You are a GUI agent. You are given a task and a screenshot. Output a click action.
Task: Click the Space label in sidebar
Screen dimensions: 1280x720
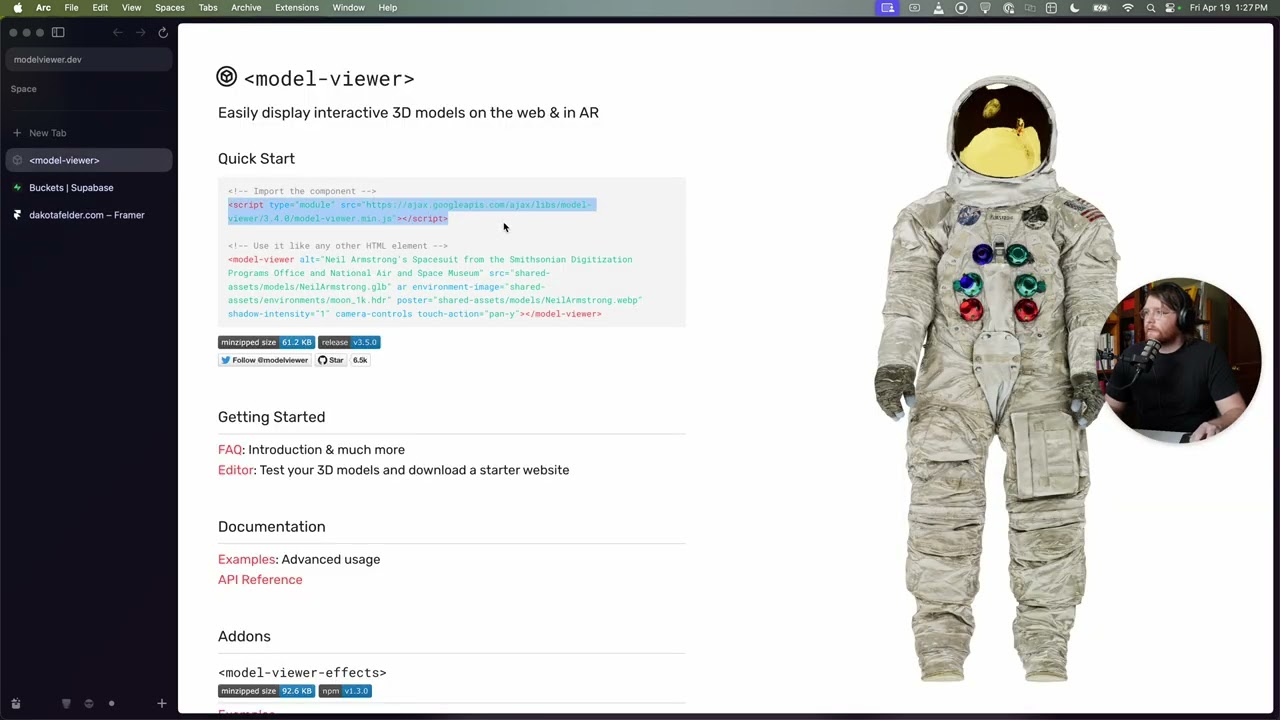pos(23,89)
